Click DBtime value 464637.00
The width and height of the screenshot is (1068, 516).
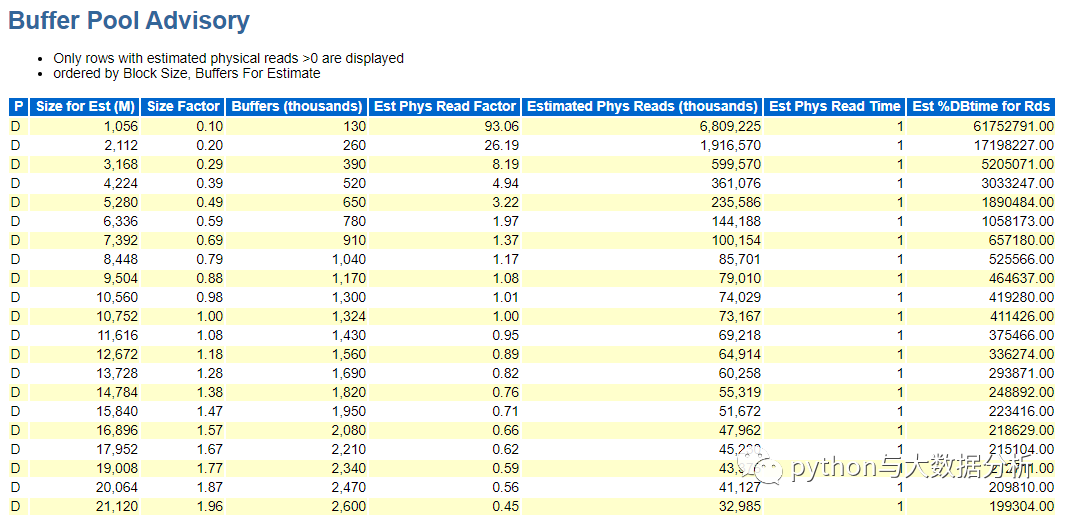coord(1022,278)
